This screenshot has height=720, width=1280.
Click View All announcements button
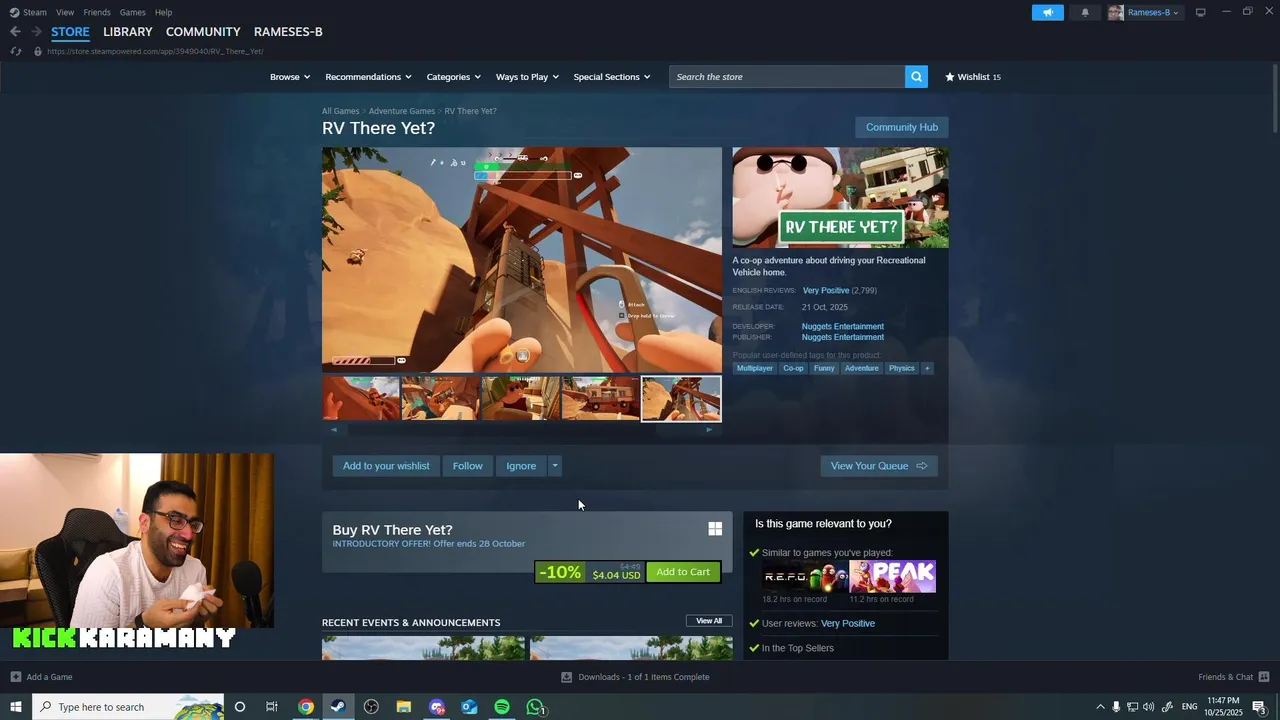click(709, 621)
